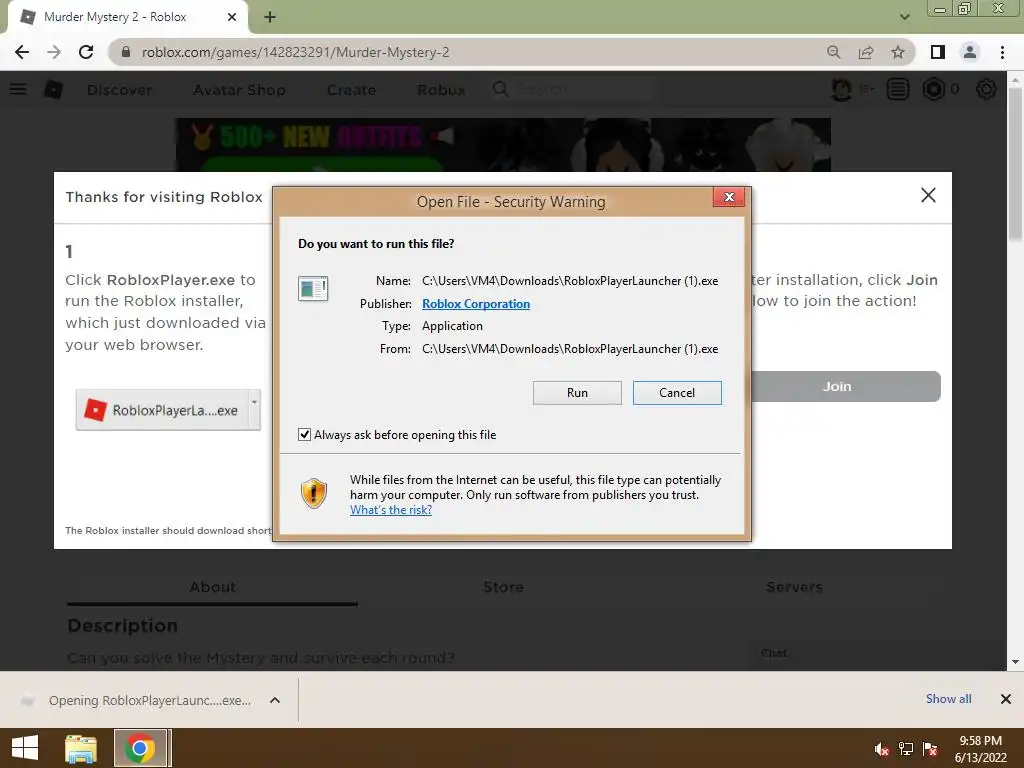Click the Roblox logo icon

pos(53,89)
